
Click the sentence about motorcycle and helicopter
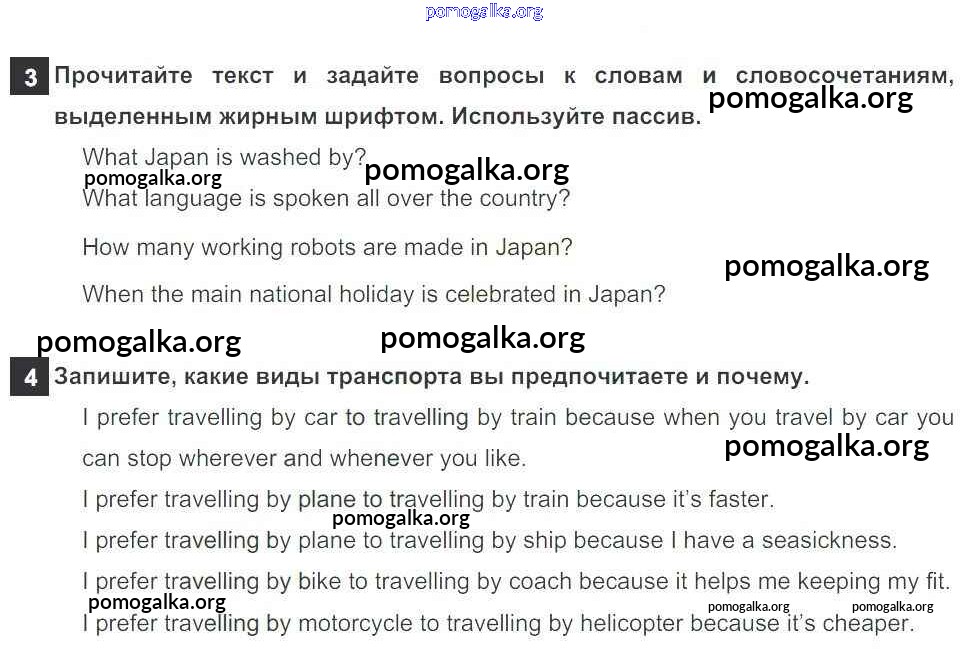click(497, 624)
